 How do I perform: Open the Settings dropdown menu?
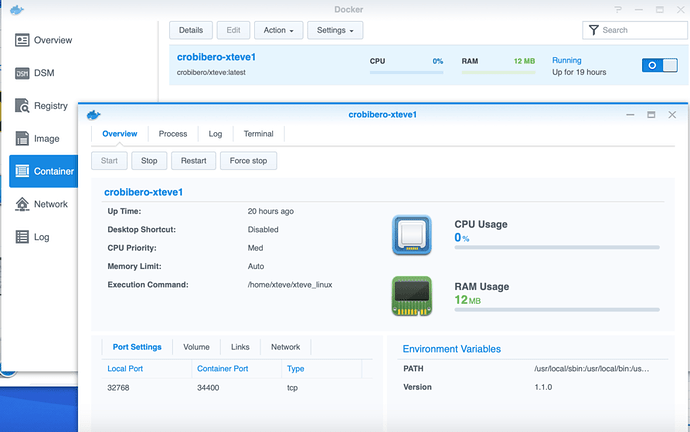click(335, 30)
